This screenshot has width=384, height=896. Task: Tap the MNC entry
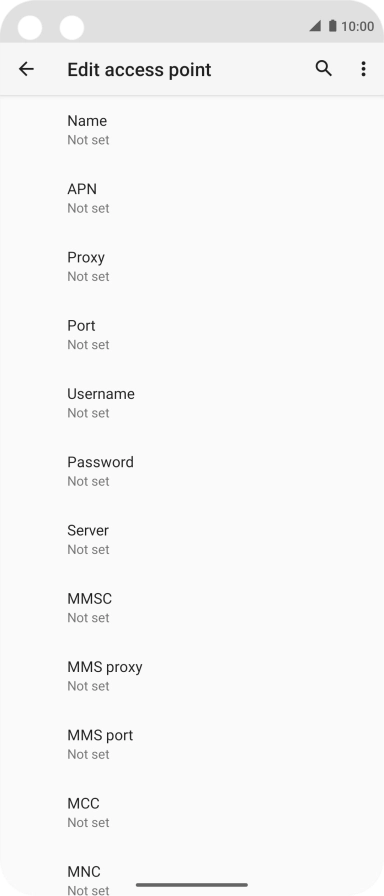pyautogui.click(x=192, y=871)
